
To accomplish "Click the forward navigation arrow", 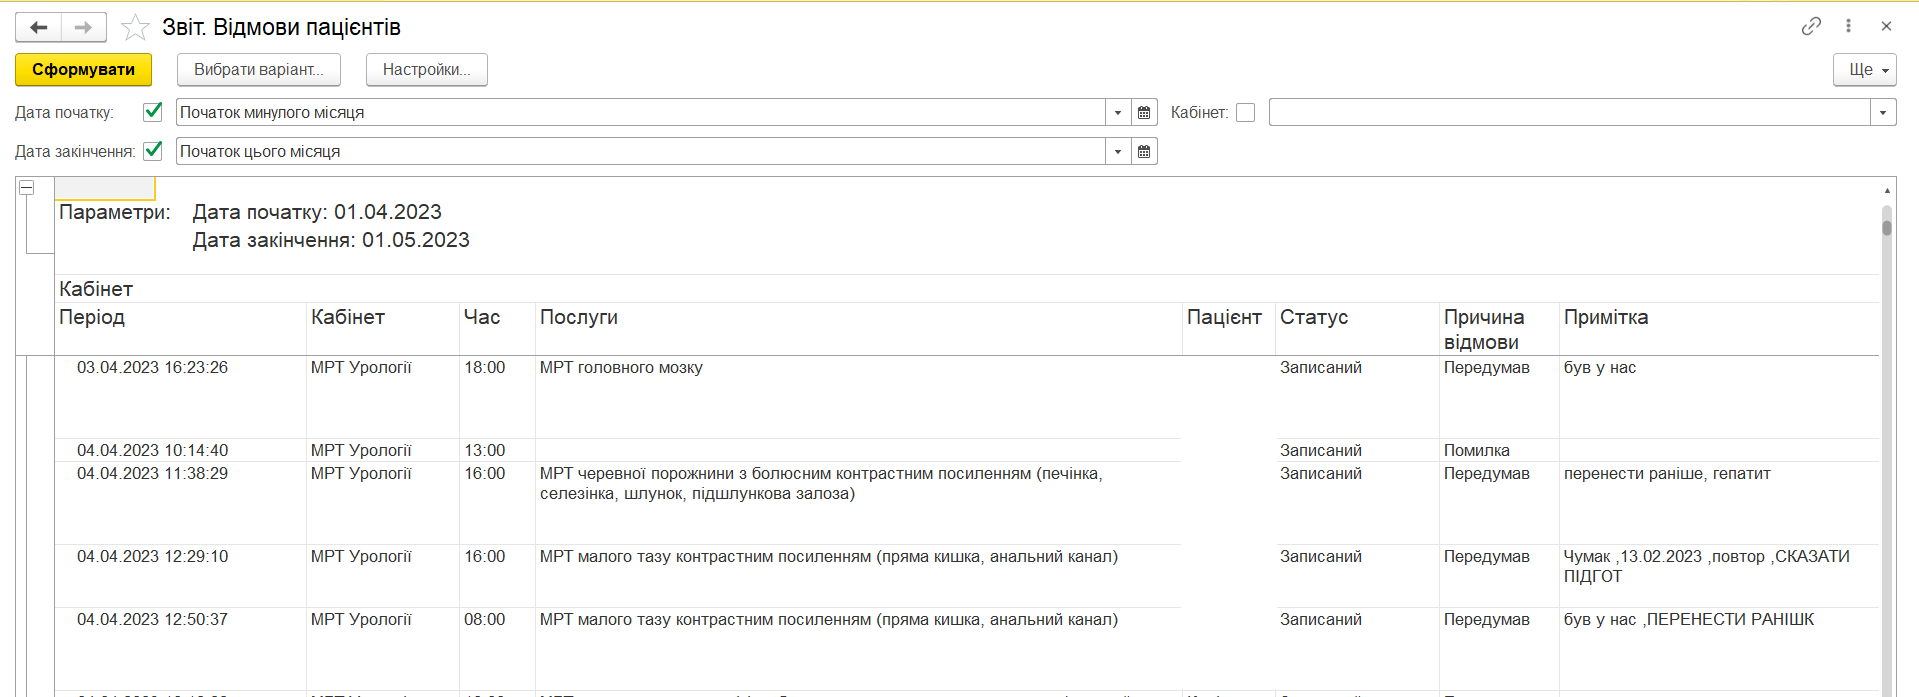I will coord(83,27).
